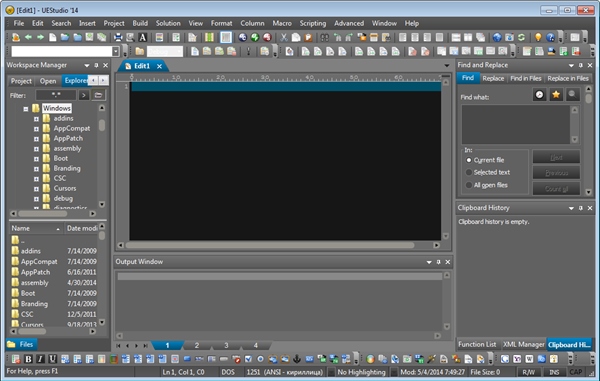Click the blue help question mark icon
The width and height of the screenshot is (600, 381).
click(x=550, y=37)
